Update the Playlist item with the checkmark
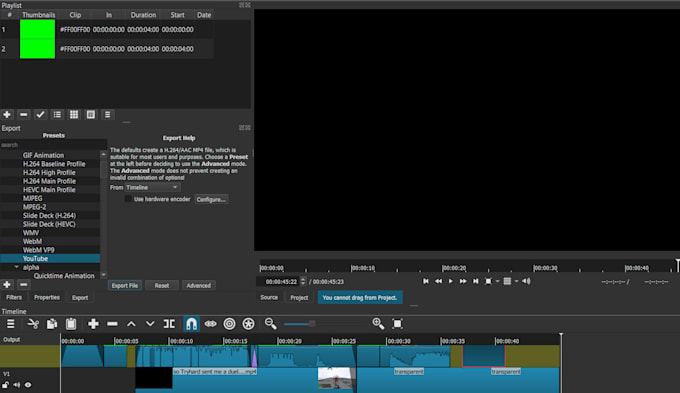 coord(40,115)
